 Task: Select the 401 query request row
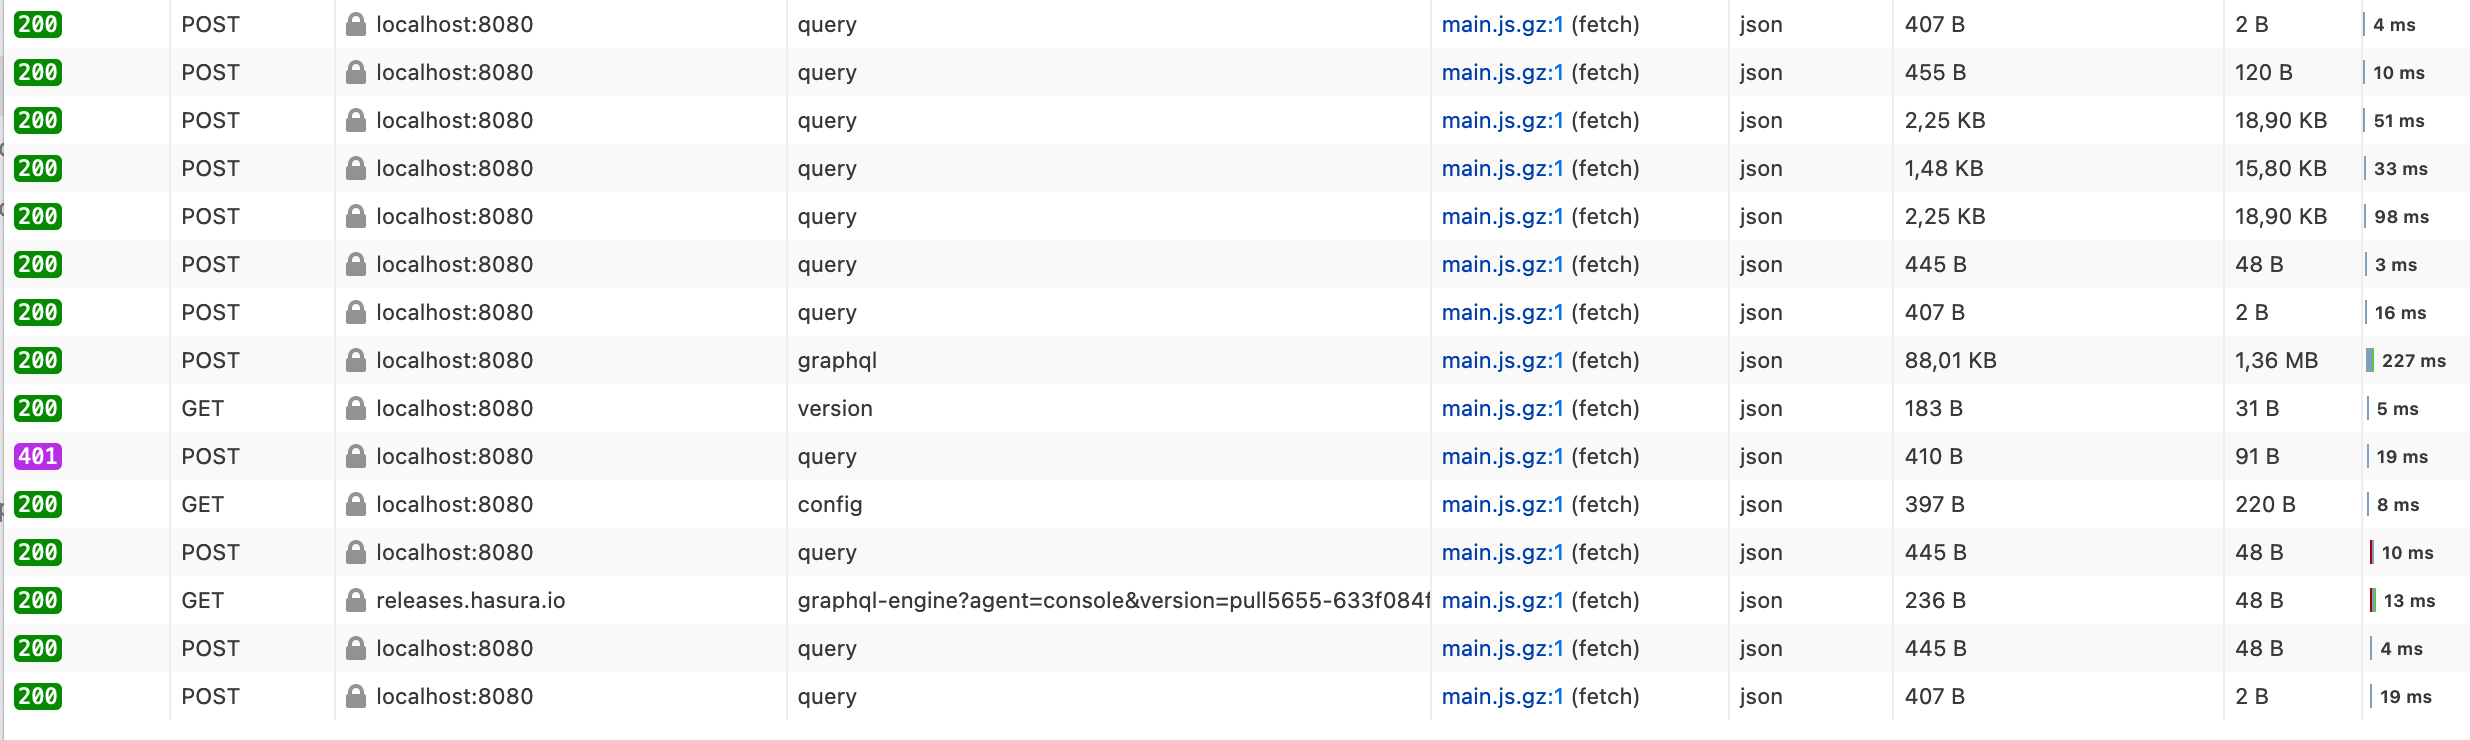coord(1000,456)
